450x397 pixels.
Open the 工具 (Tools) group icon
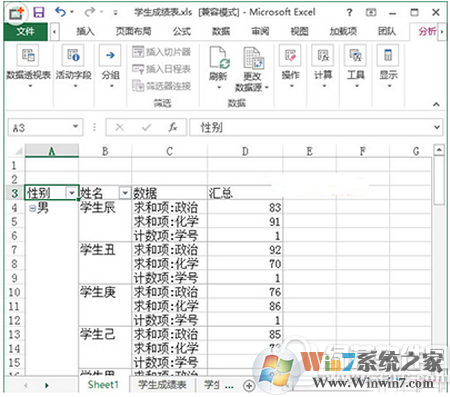[x=355, y=55]
